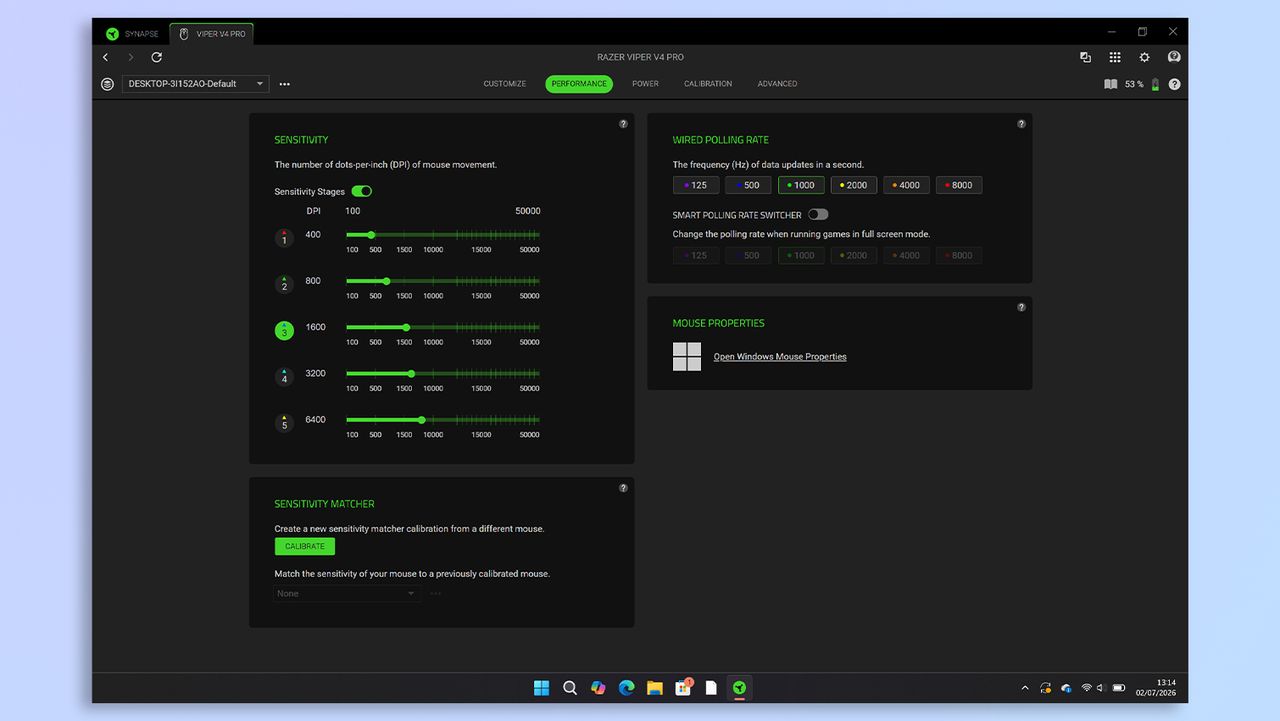1280x721 pixels.
Task: Show help for Mouse Properties panel
Action: point(1021,307)
